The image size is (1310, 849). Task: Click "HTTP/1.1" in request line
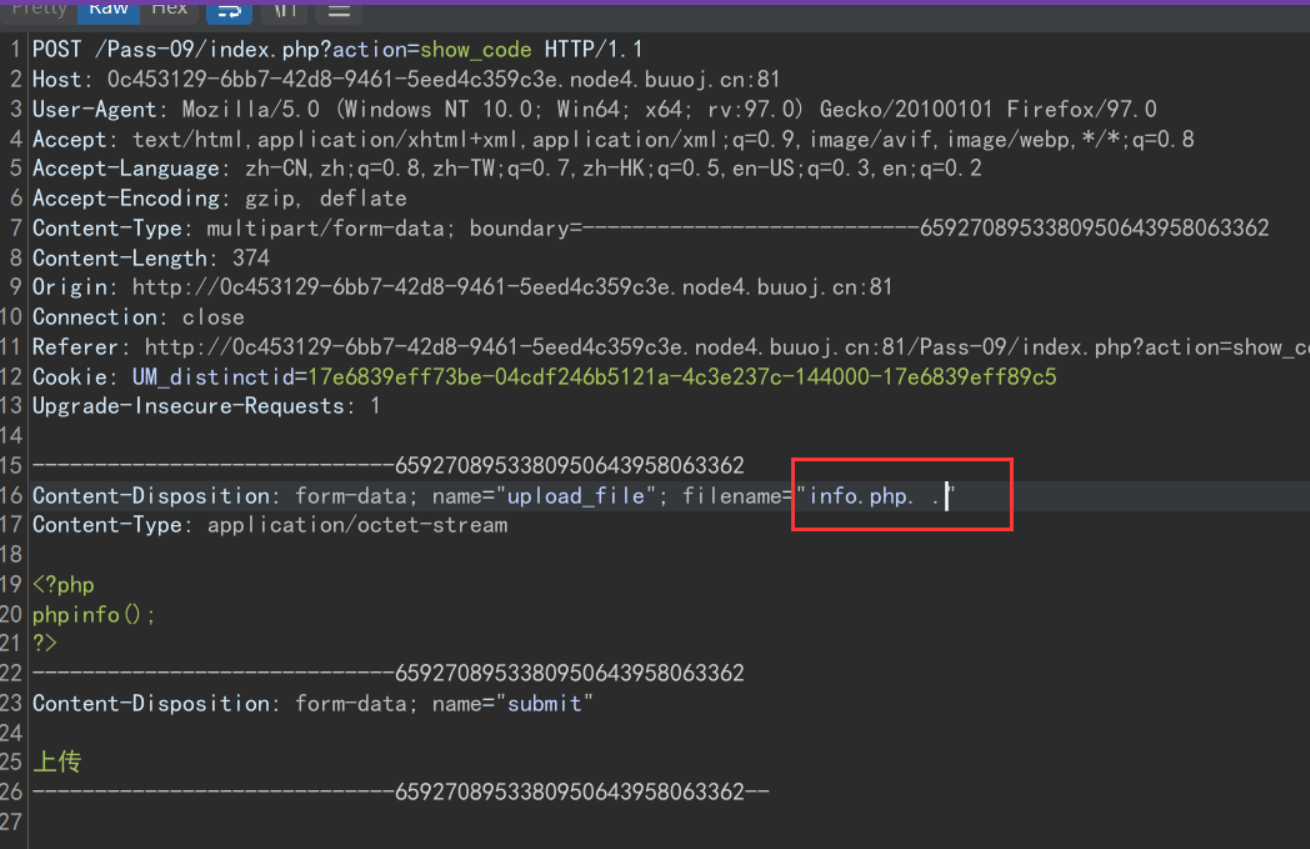(594, 50)
